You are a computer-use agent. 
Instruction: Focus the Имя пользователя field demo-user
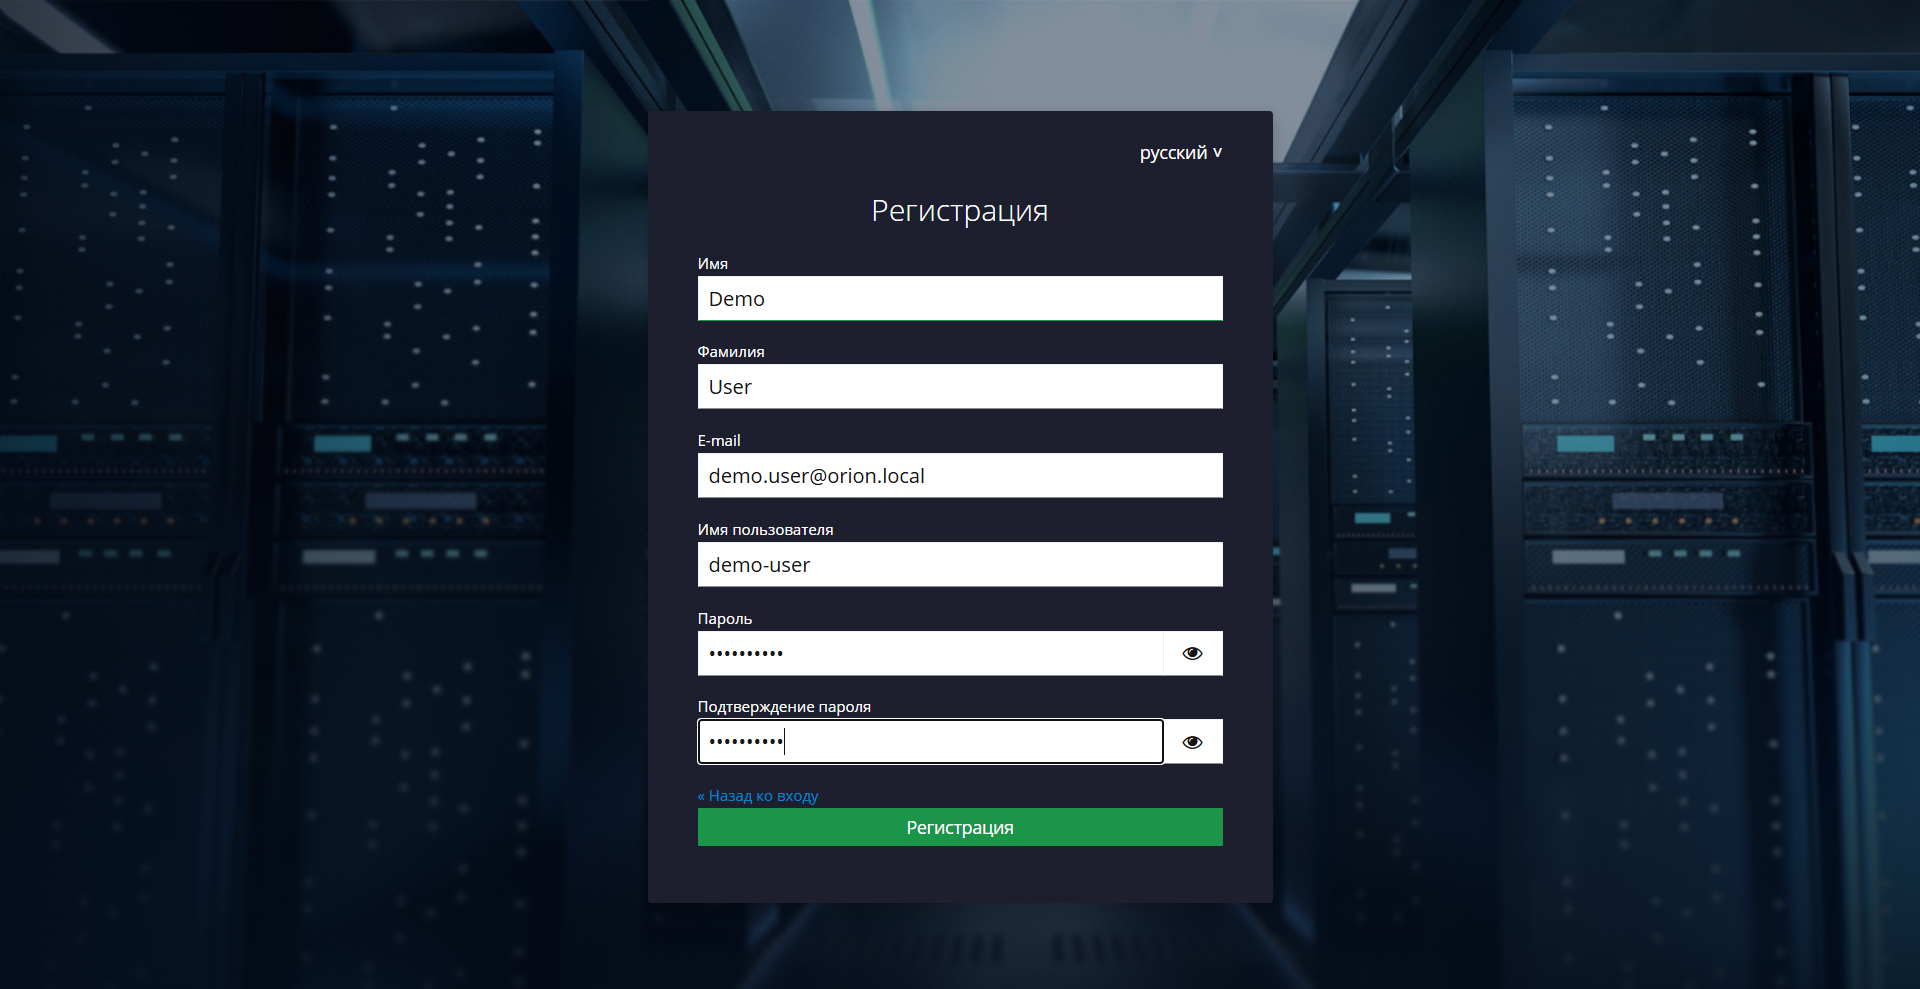960,564
